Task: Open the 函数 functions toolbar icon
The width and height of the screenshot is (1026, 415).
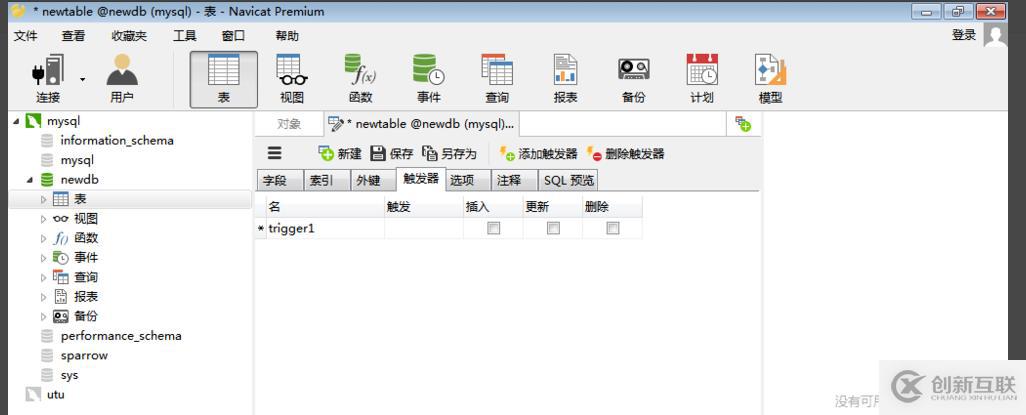Action: tap(360, 79)
